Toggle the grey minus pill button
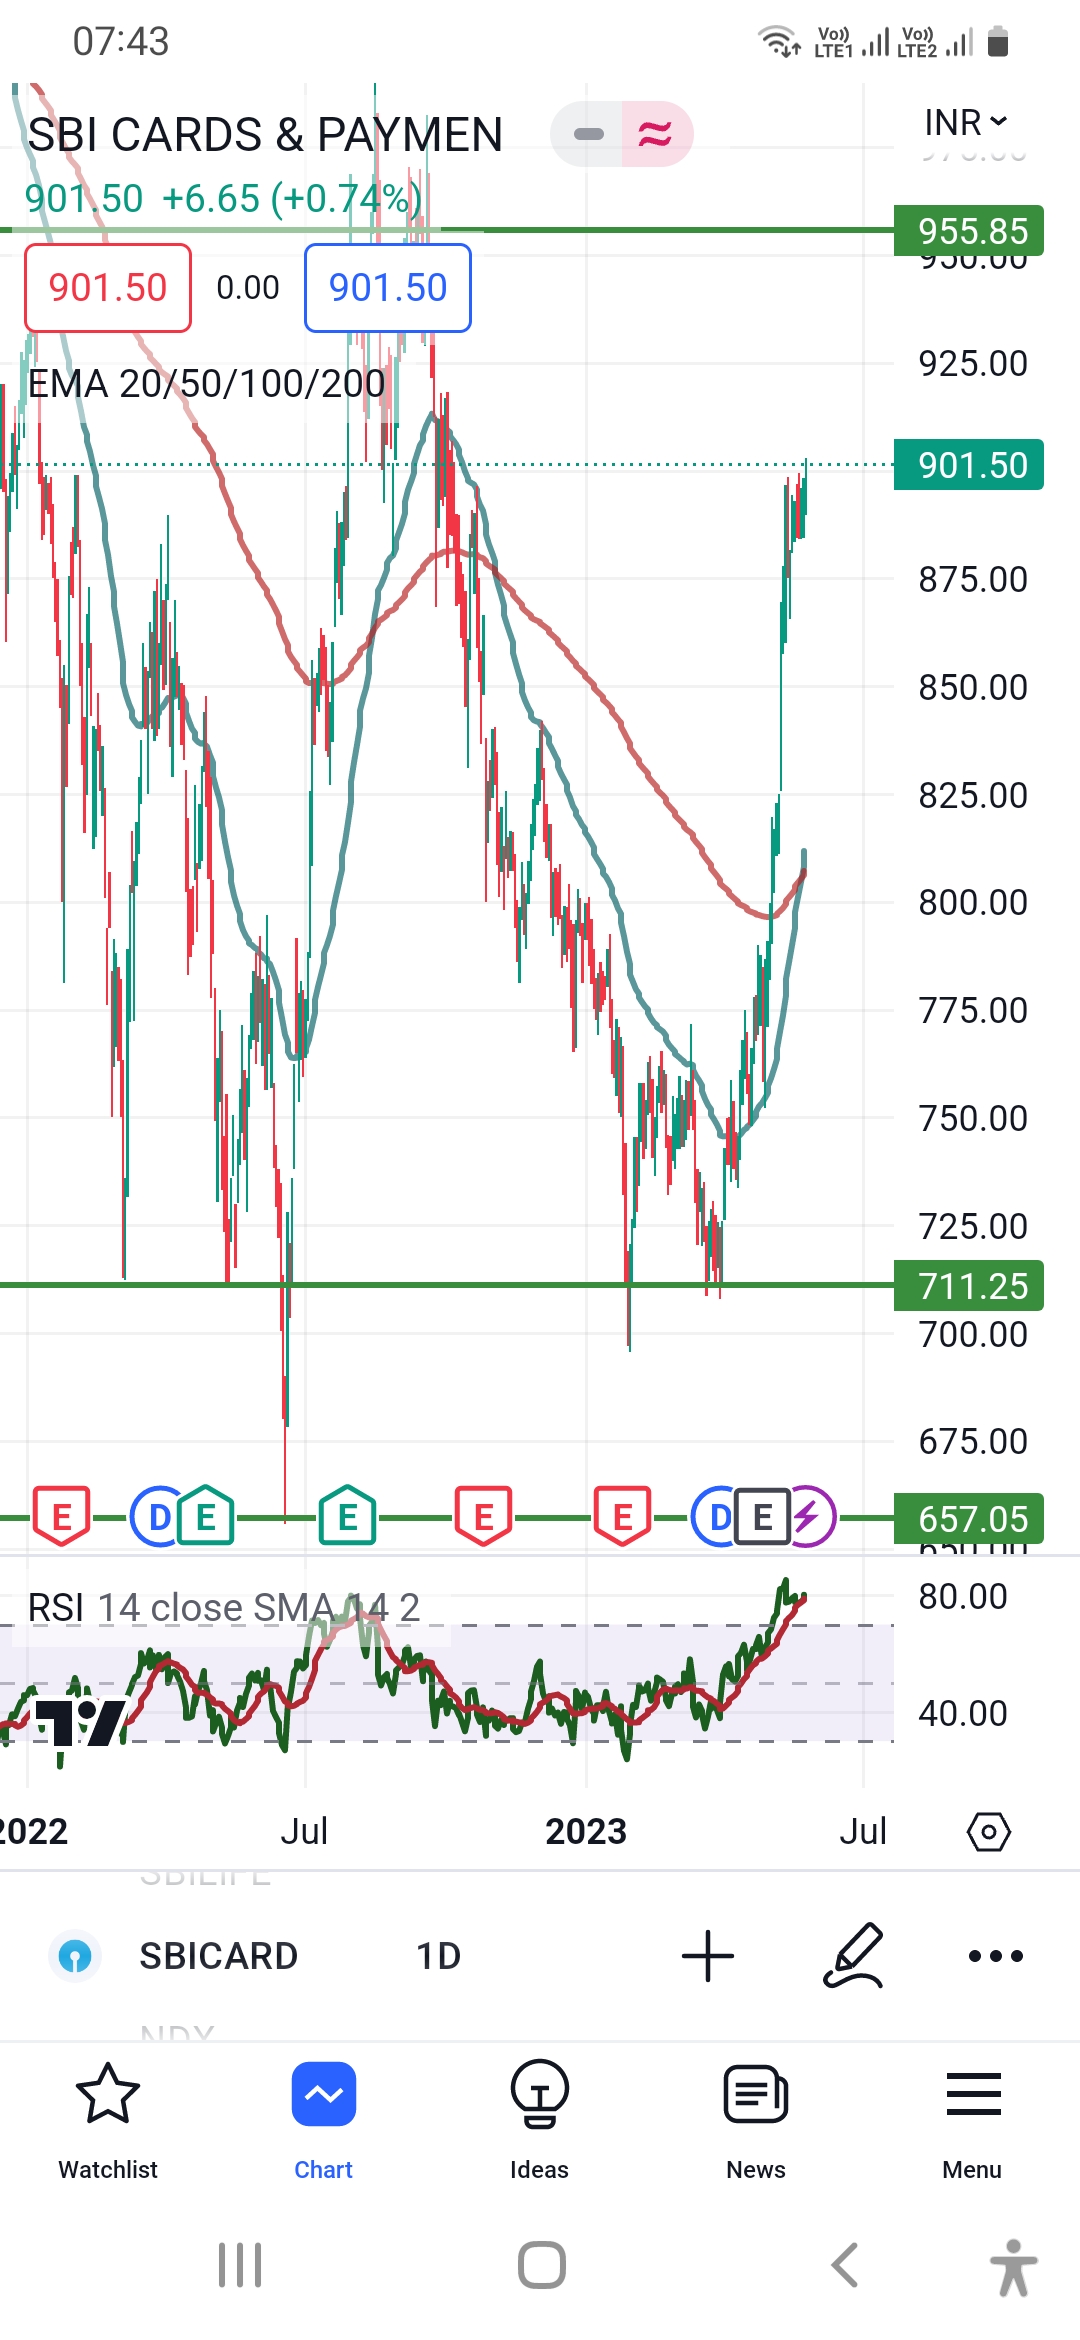 pyautogui.click(x=588, y=134)
